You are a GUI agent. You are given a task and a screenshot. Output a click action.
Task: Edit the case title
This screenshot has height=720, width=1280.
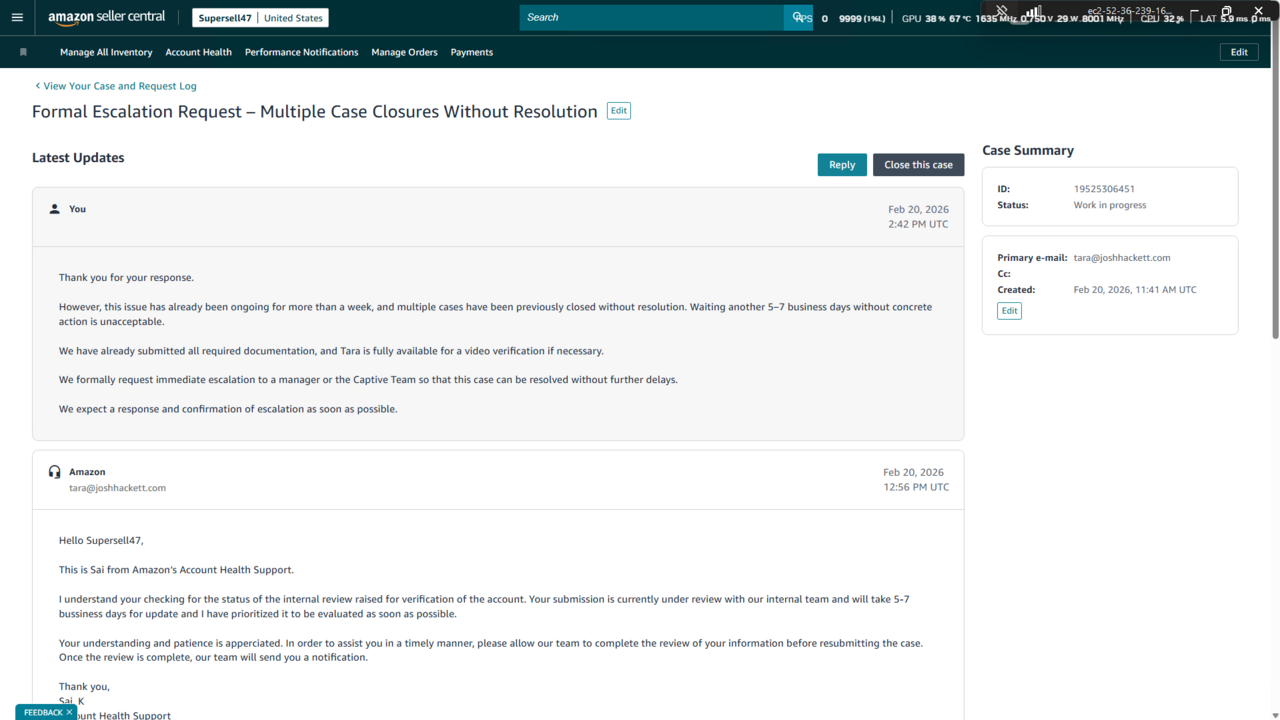[x=619, y=111]
